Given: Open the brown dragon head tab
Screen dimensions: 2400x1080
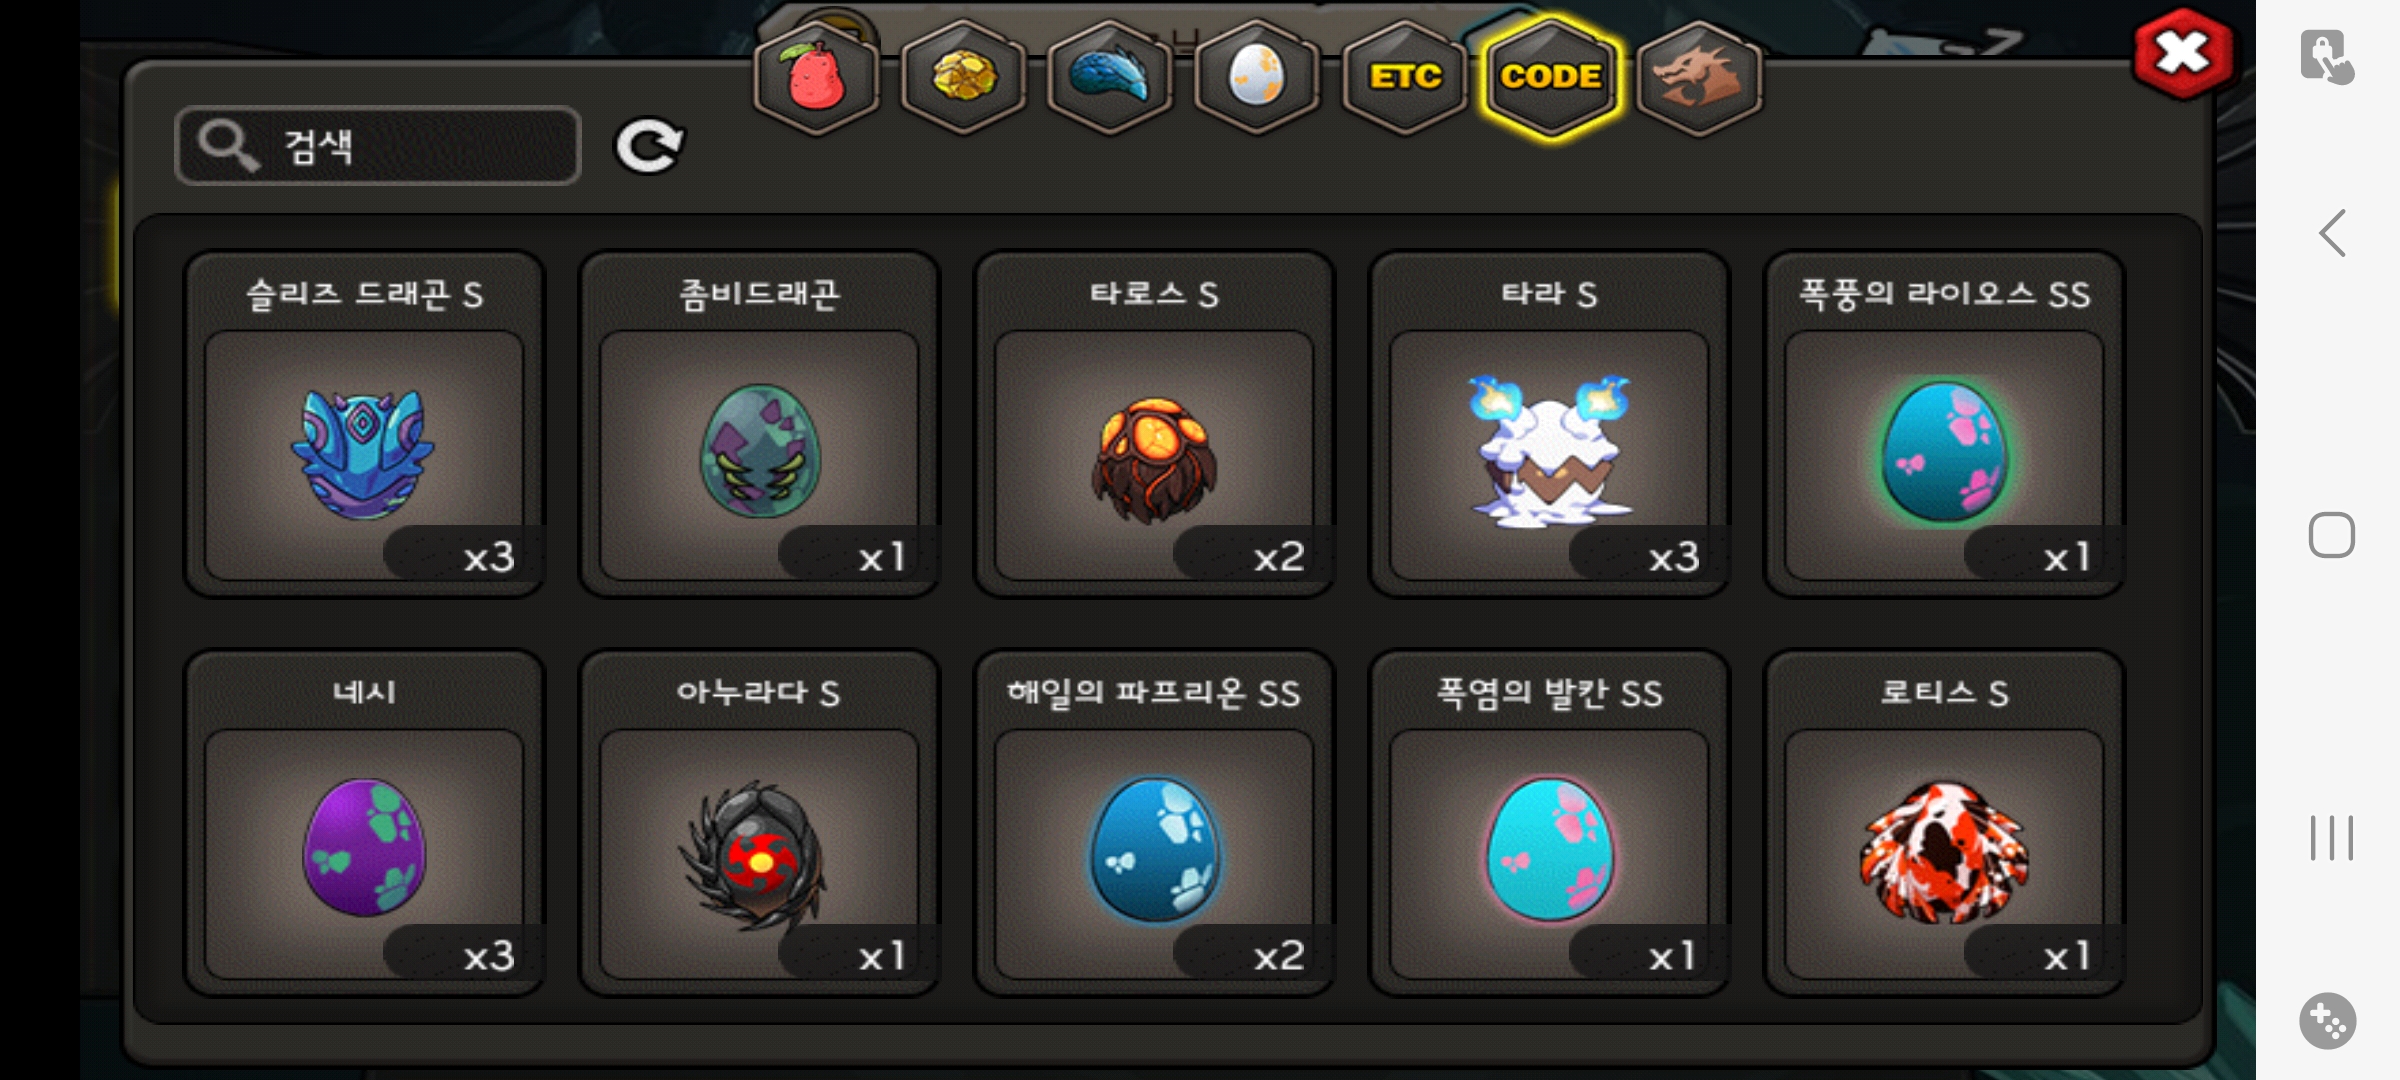Looking at the screenshot, I should (x=1699, y=77).
